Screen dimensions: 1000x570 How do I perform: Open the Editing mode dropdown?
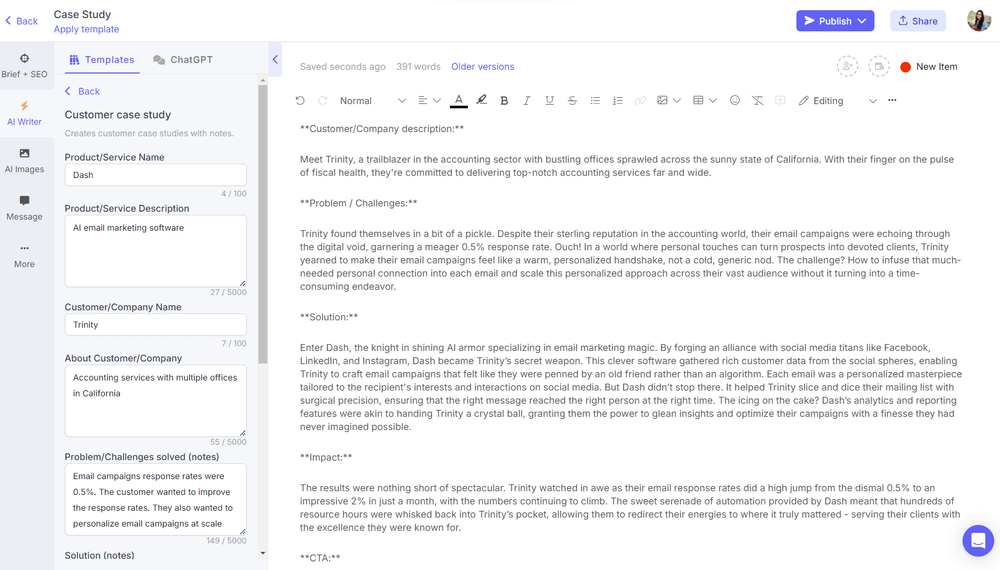837,101
